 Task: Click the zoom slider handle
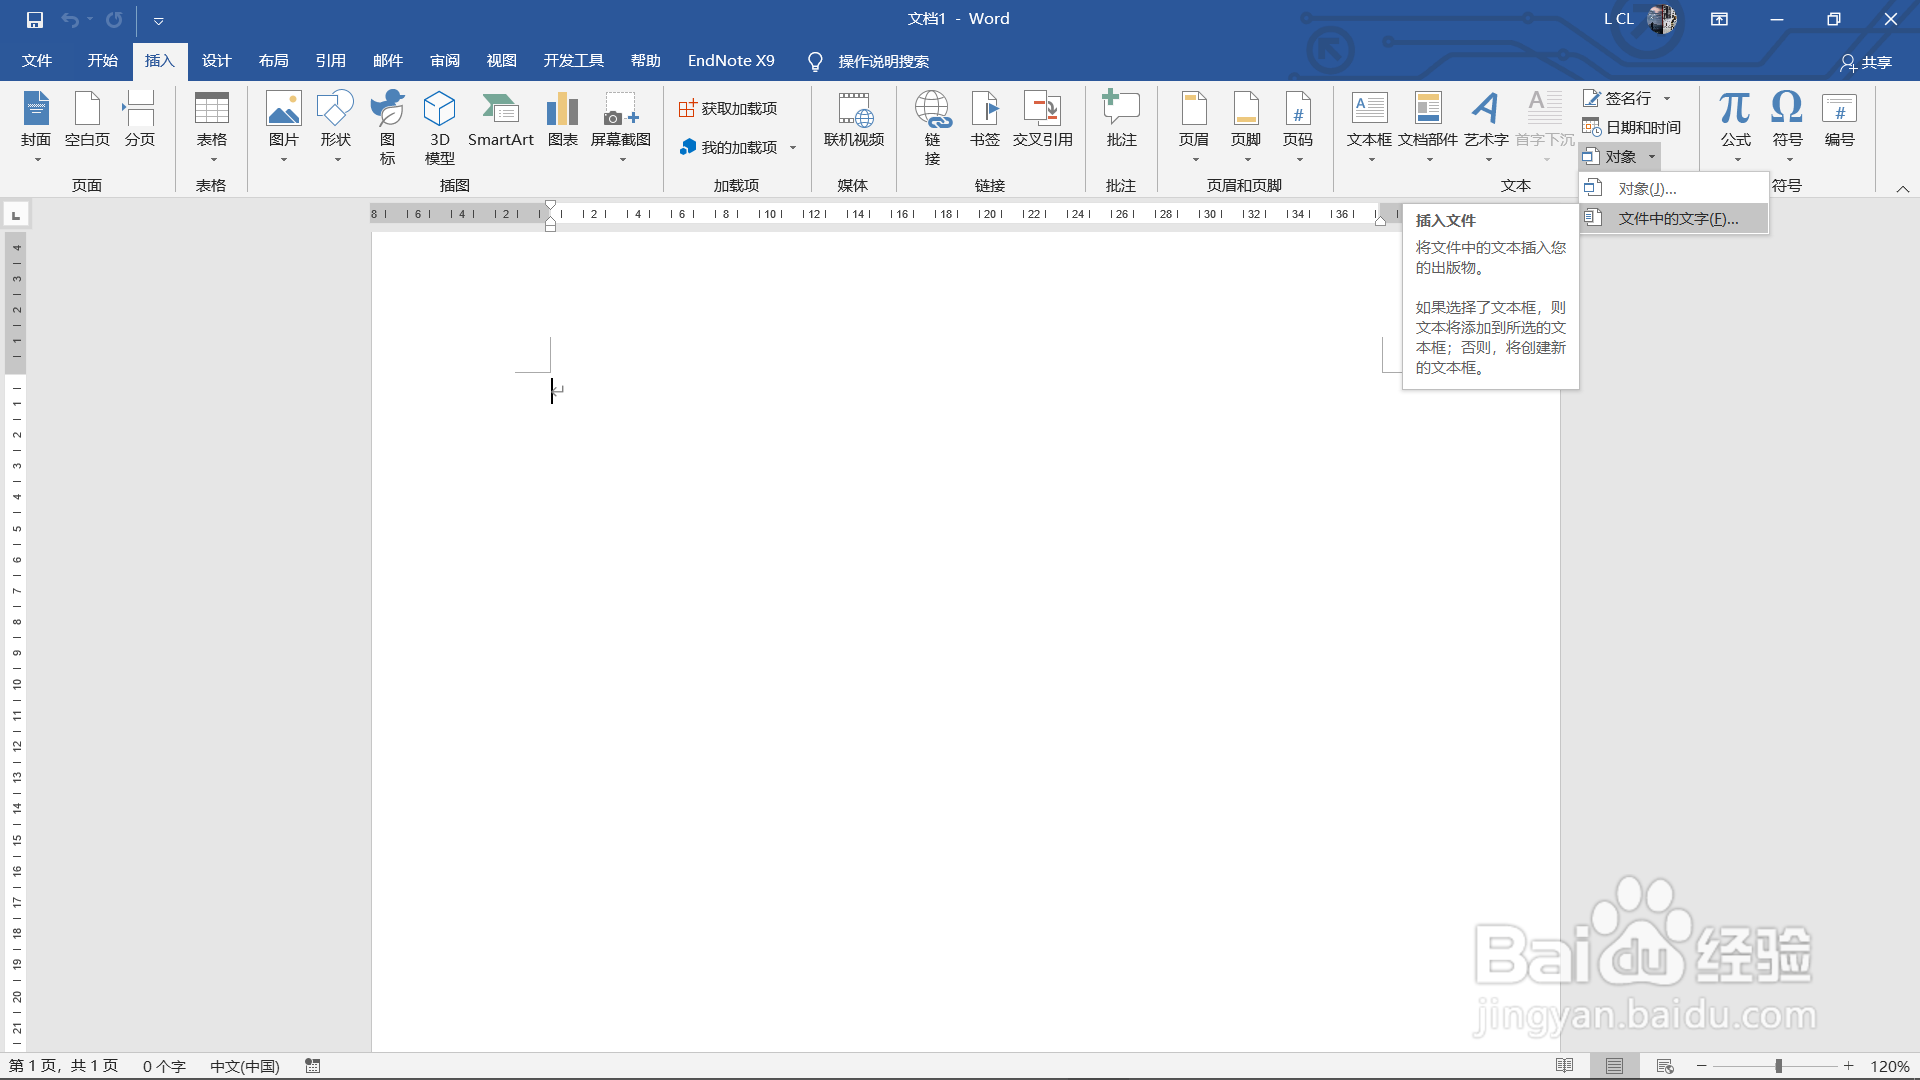click(x=1778, y=1066)
